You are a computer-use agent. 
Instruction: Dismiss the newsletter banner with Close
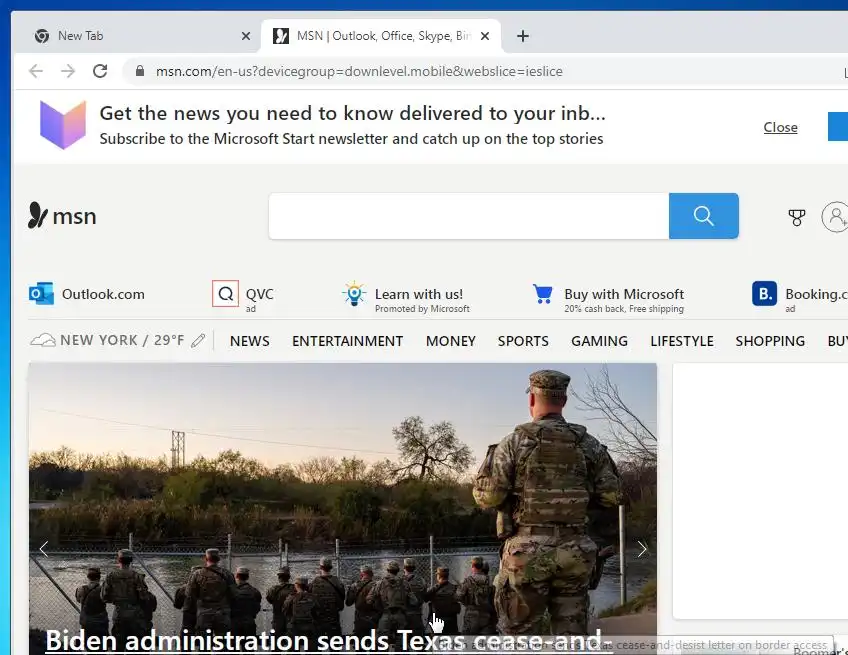tap(780, 127)
